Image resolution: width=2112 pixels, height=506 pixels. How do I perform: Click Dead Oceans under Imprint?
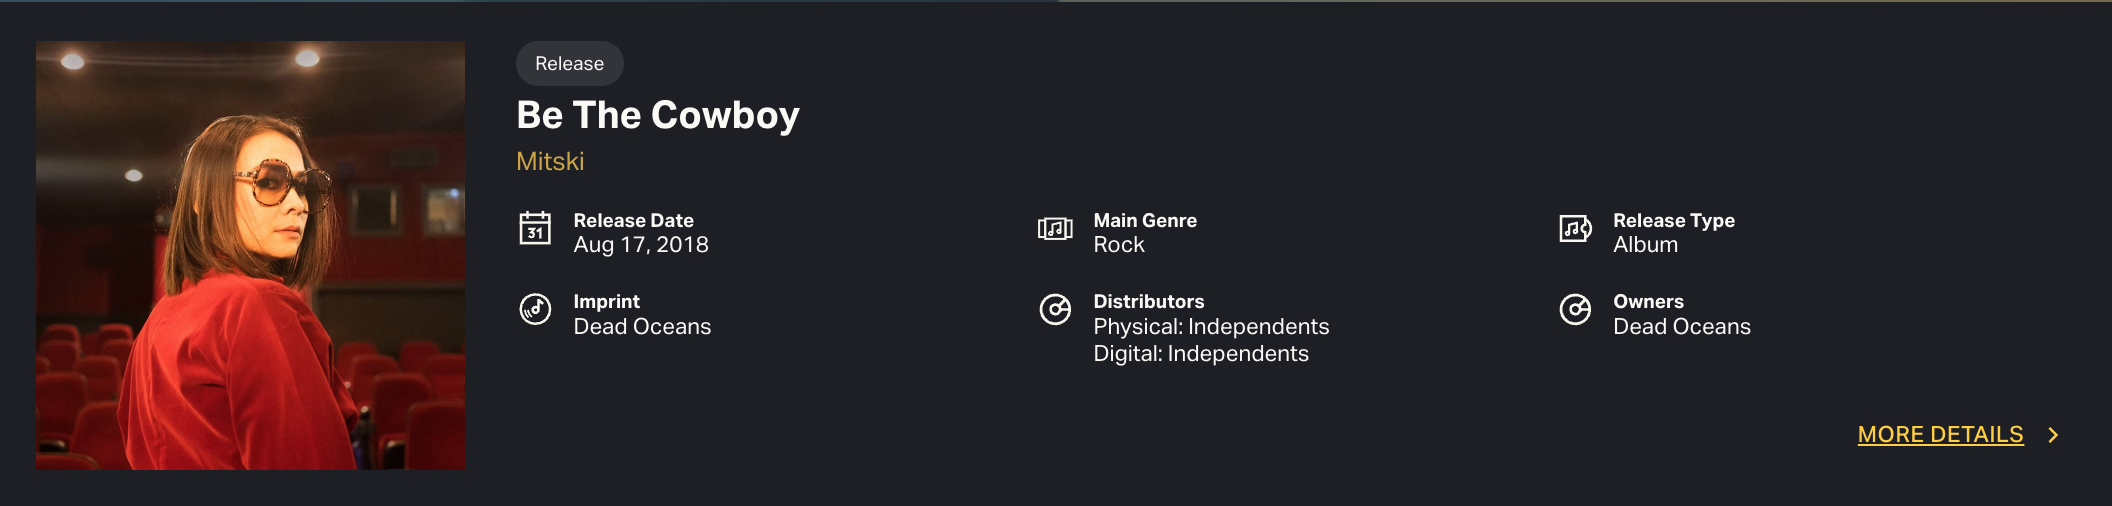[x=642, y=327]
